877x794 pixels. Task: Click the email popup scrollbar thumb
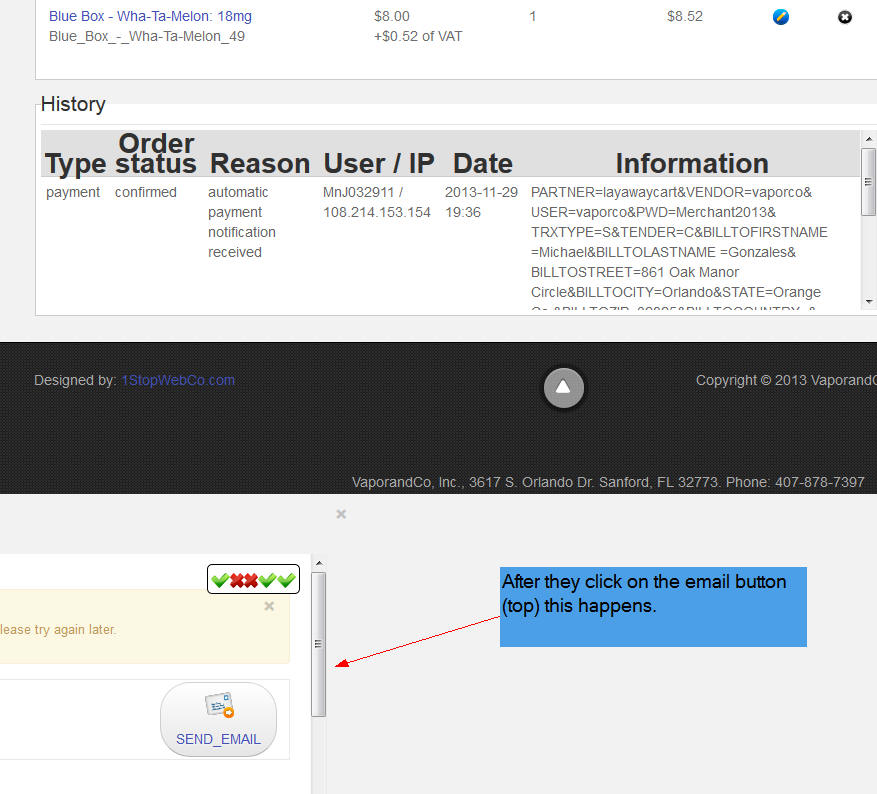(318, 644)
